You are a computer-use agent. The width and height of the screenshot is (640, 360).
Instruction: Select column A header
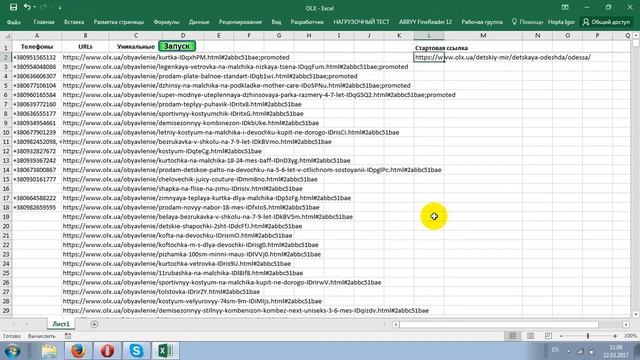coord(36,36)
